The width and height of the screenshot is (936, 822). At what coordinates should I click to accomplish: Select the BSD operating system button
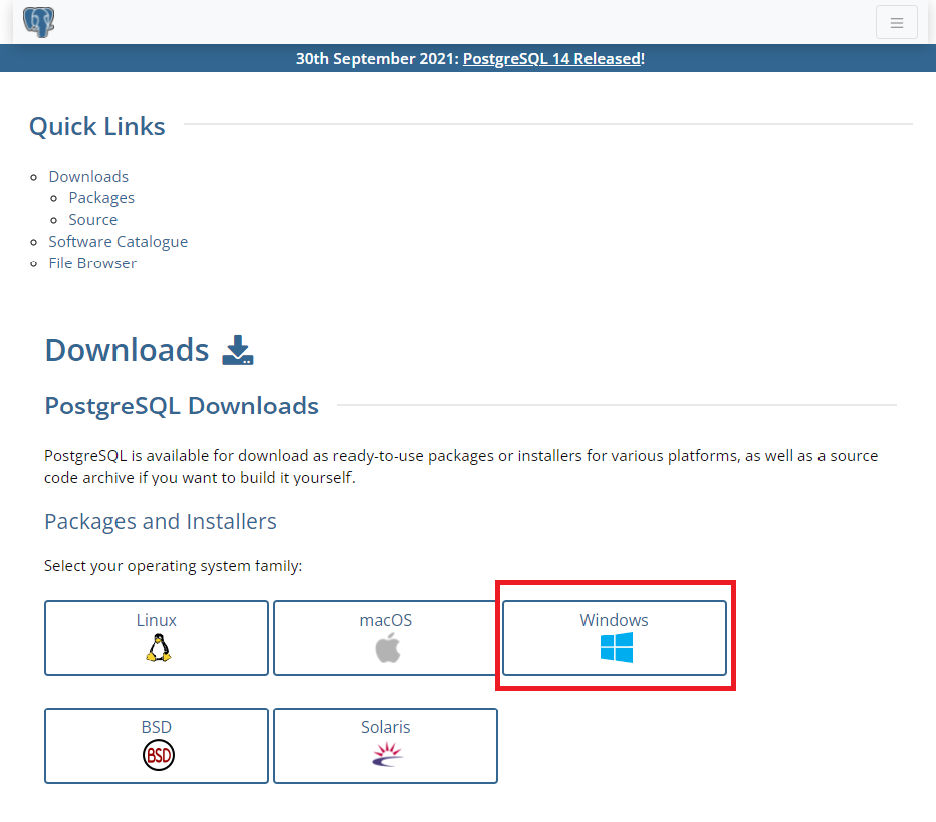pos(156,746)
